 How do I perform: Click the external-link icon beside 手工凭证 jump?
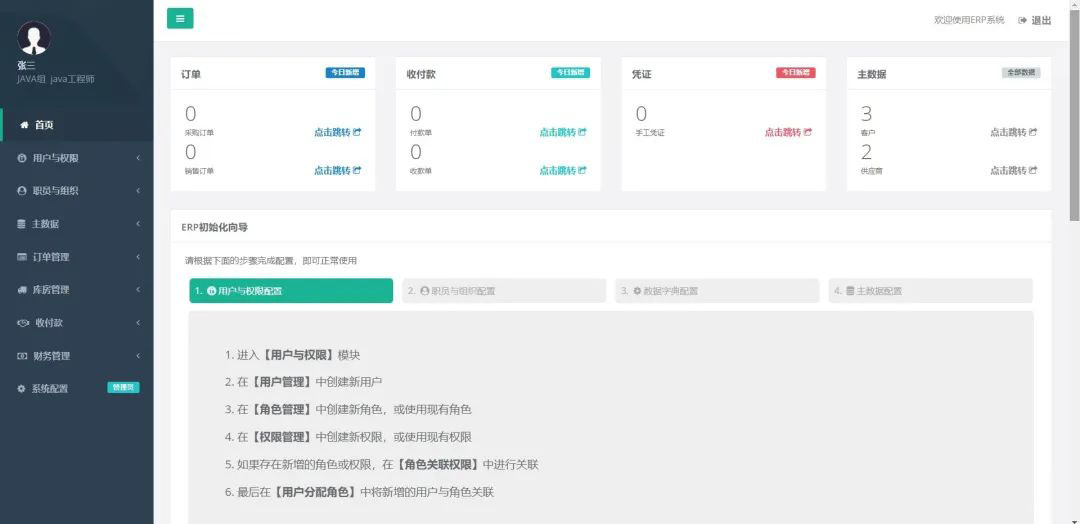tap(808, 132)
